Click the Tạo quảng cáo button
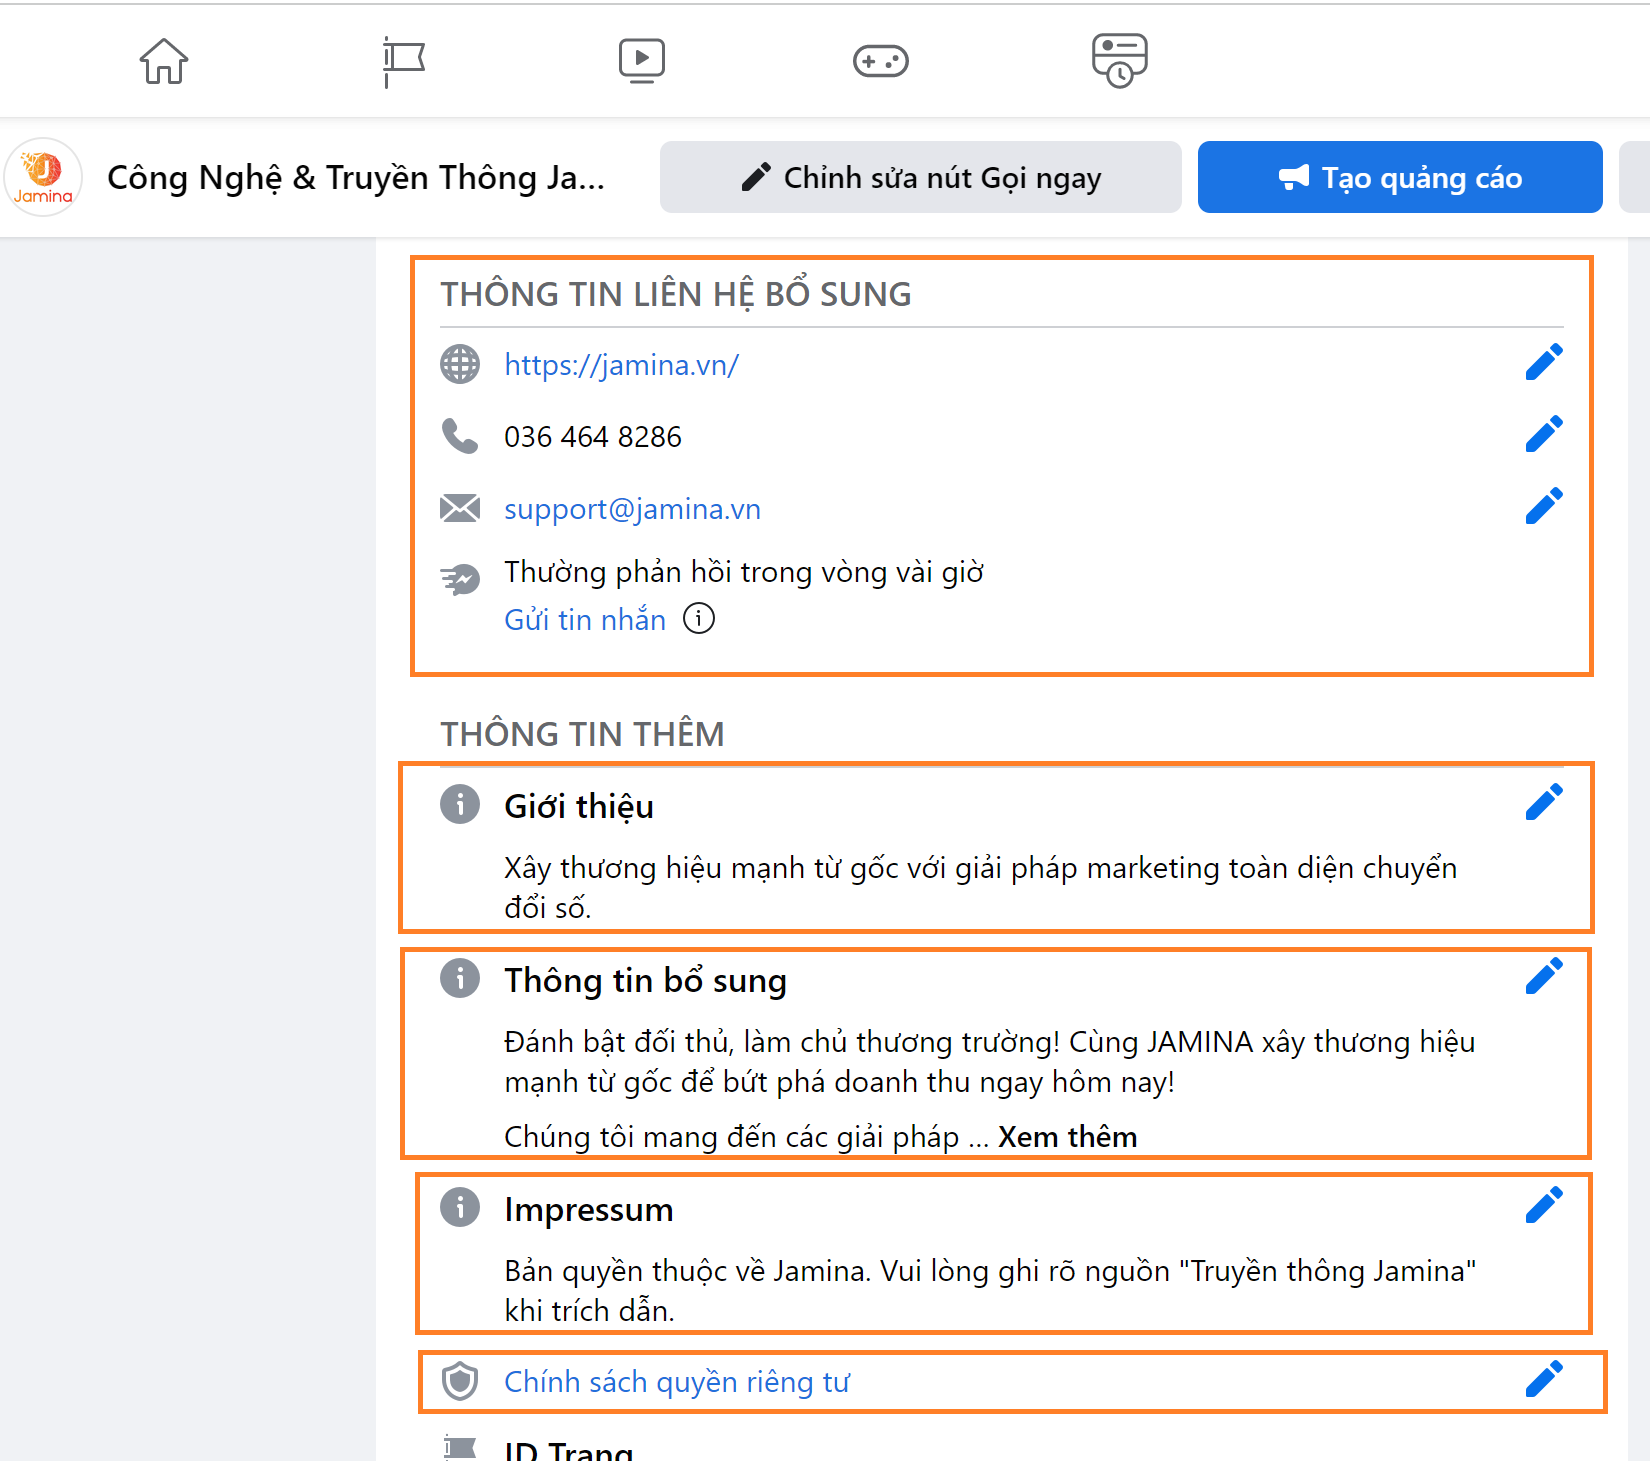The height and width of the screenshot is (1461, 1650). coord(1400,177)
